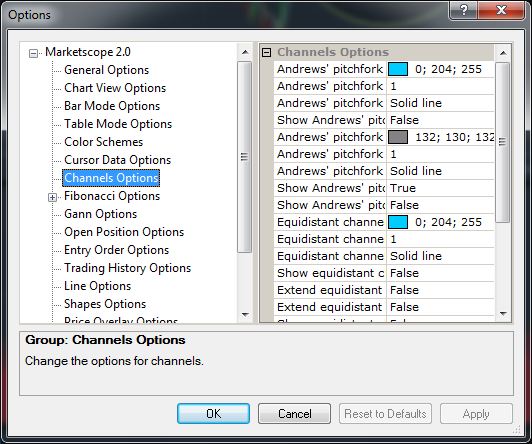The width and height of the screenshot is (532, 444).
Task: Open Open Position Options
Action: click(x=124, y=232)
